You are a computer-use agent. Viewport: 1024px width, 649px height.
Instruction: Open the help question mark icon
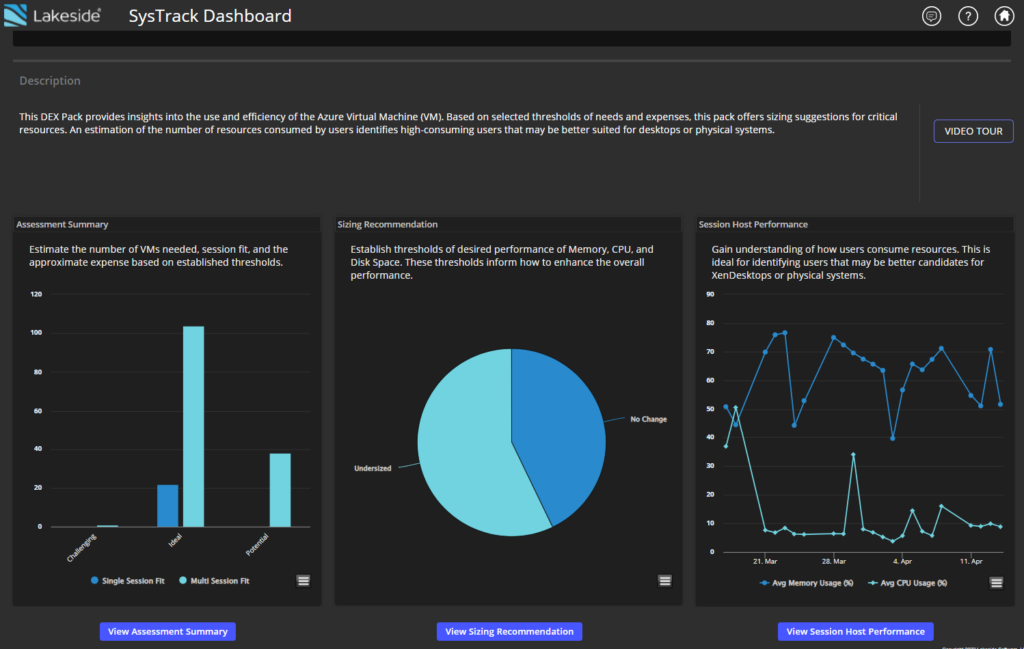(968, 16)
